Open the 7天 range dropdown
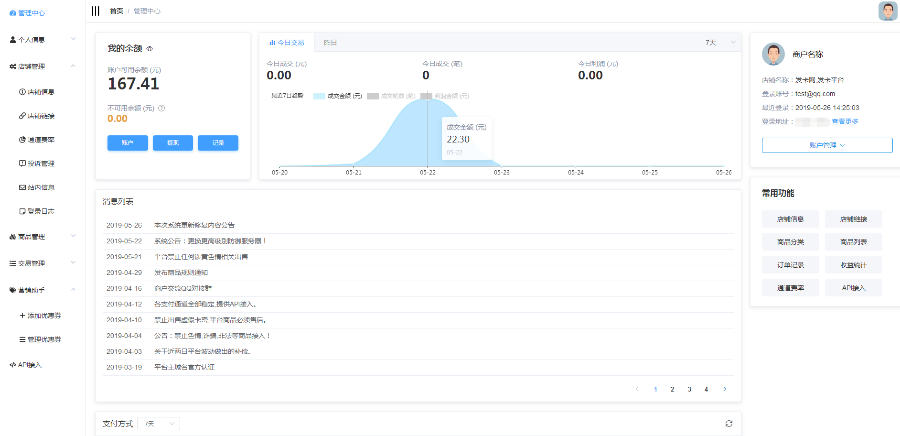Screen dimensions: 900x436 719,42
